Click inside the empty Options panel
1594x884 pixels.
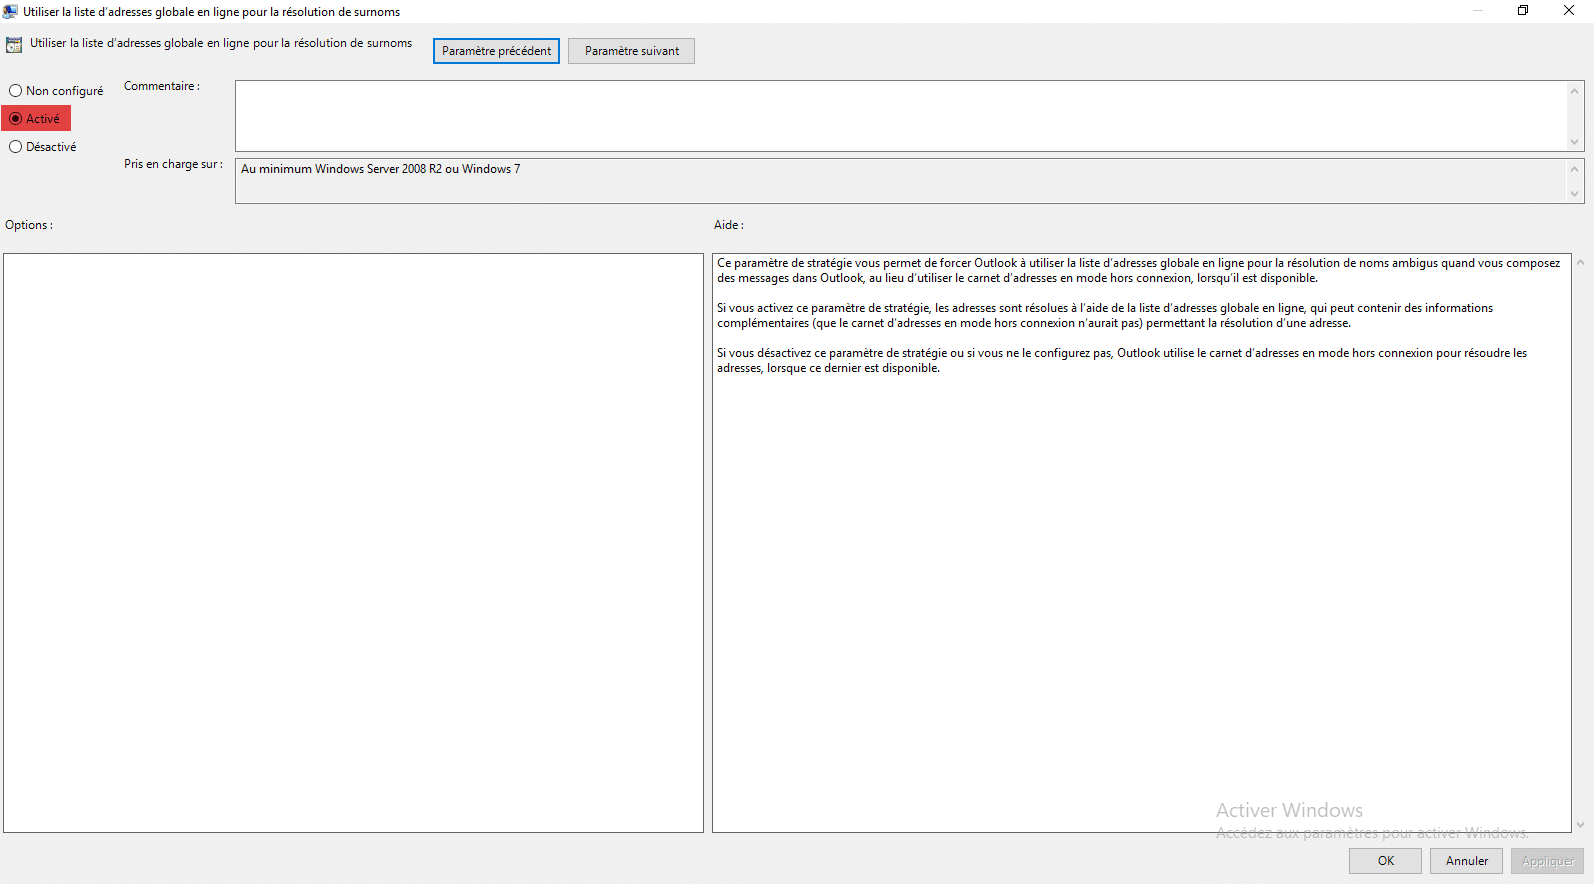pyautogui.click(x=353, y=542)
